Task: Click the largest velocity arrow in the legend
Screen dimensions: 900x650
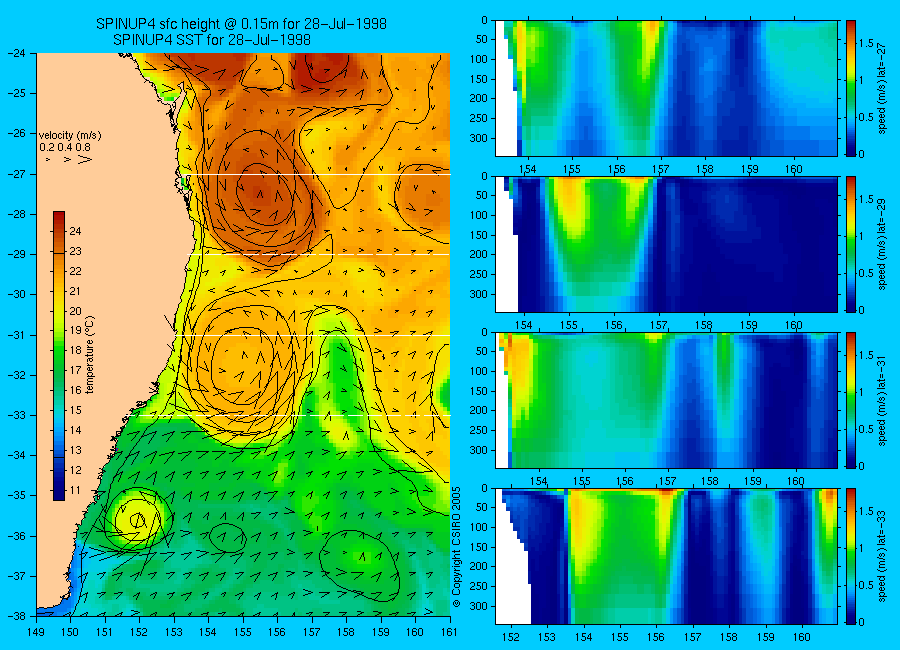Action: 85,159
